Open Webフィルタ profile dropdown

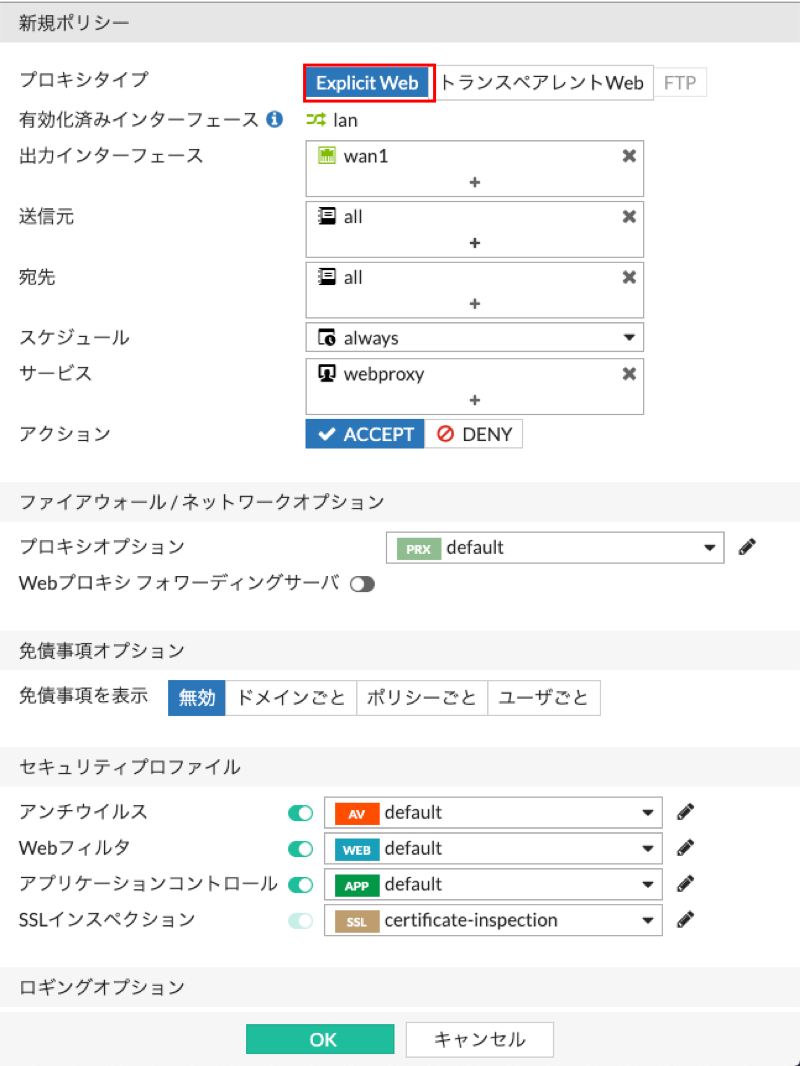pyautogui.click(x=493, y=848)
